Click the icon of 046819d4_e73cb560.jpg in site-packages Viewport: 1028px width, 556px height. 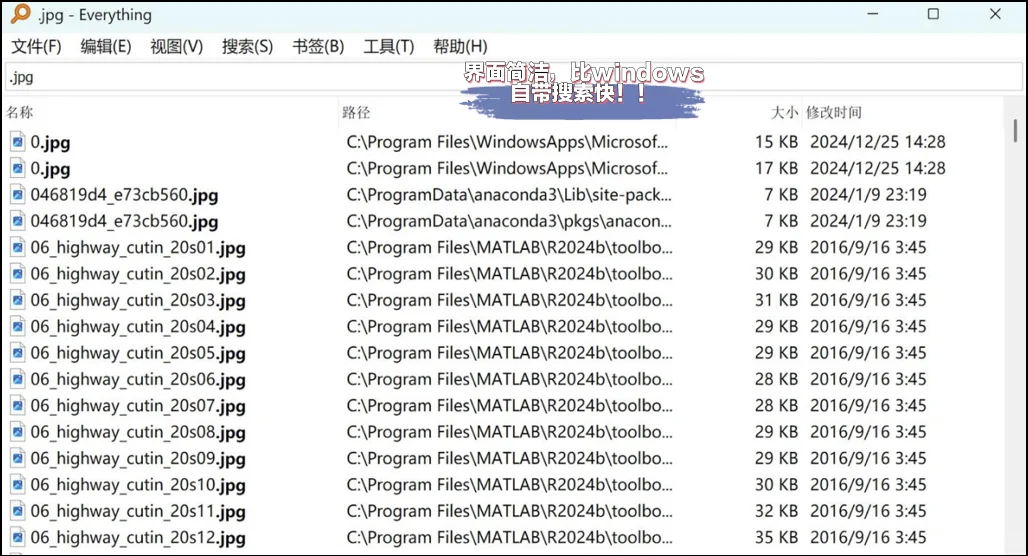pos(18,195)
